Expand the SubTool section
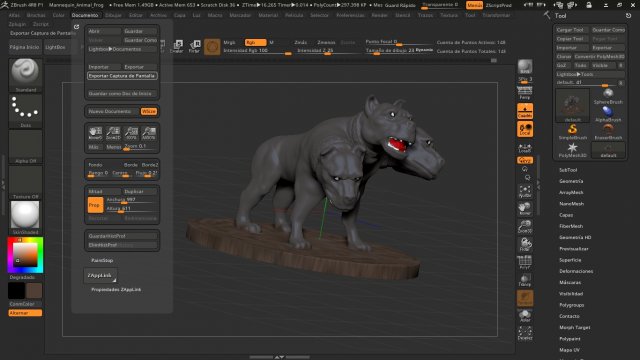Image resolution: width=640 pixels, height=360 pixels. click(568, 170)
